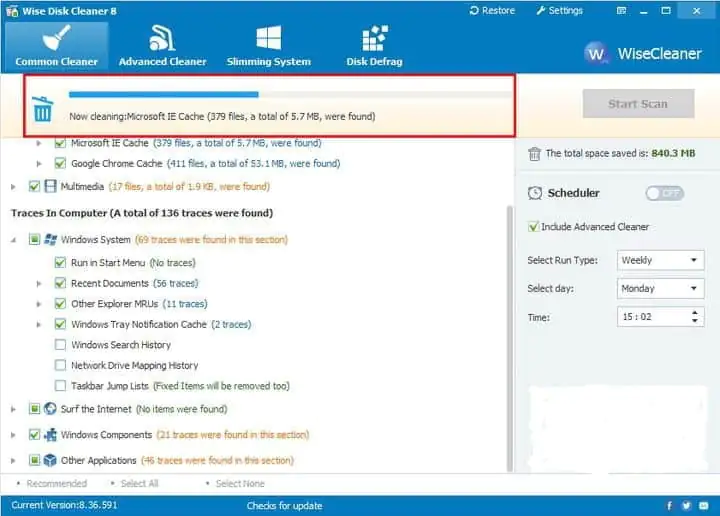Enable the Windows Search History checkbox
720x516 pixels.
61,345
